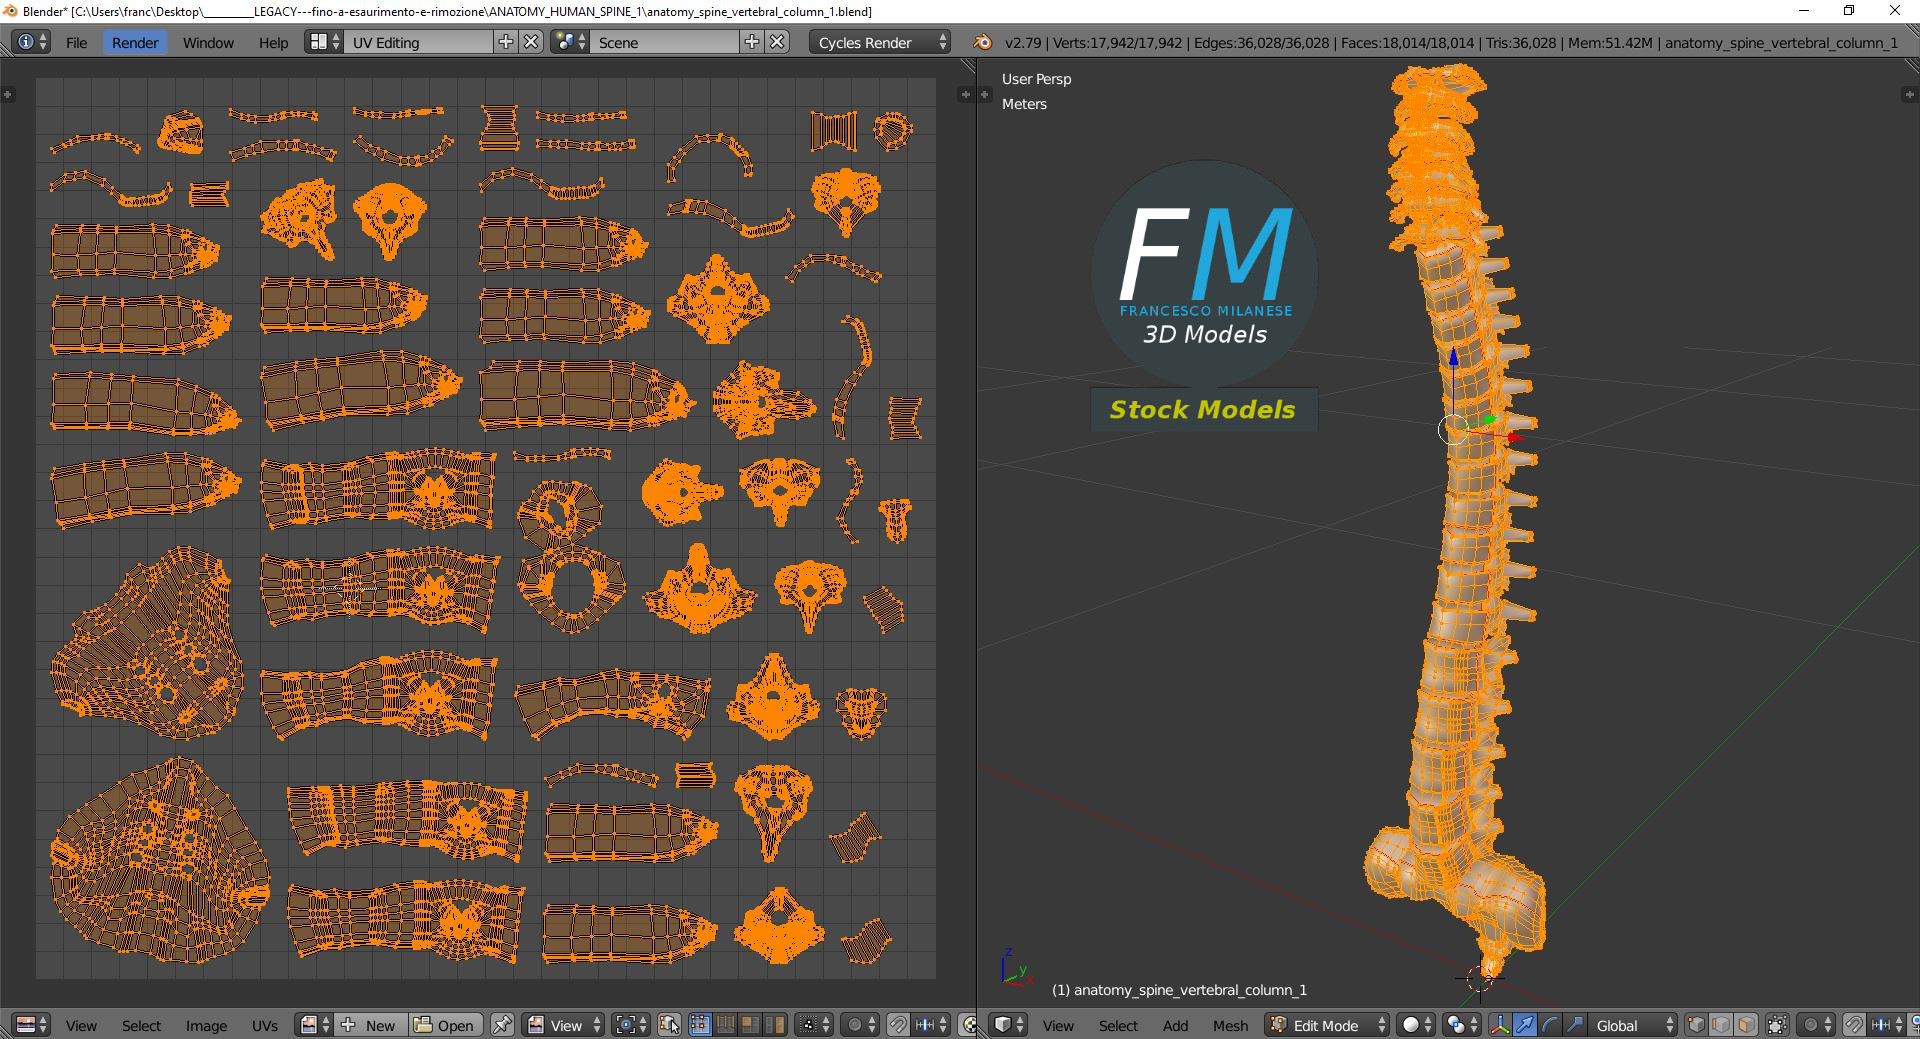
Task: Open the Render menu
Action: click(x=134, y=42)
